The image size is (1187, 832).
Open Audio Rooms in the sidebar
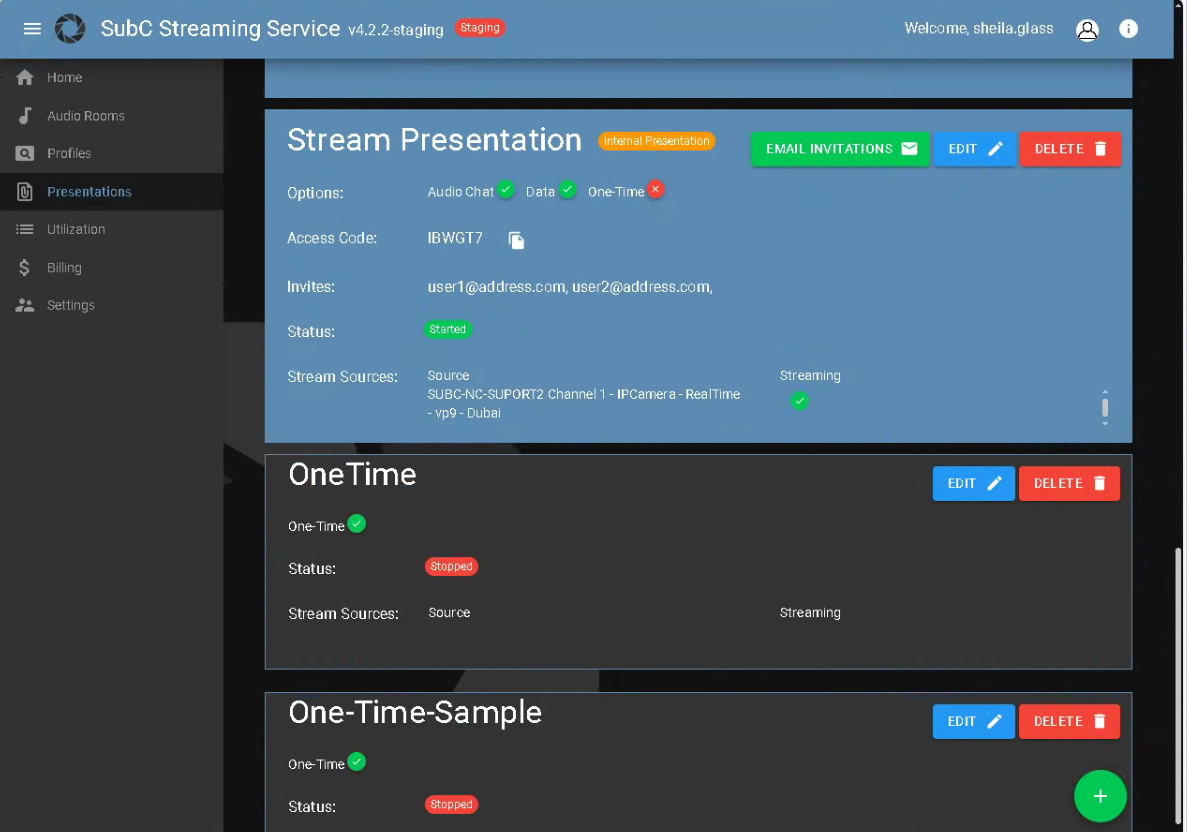tap(85, 116)
